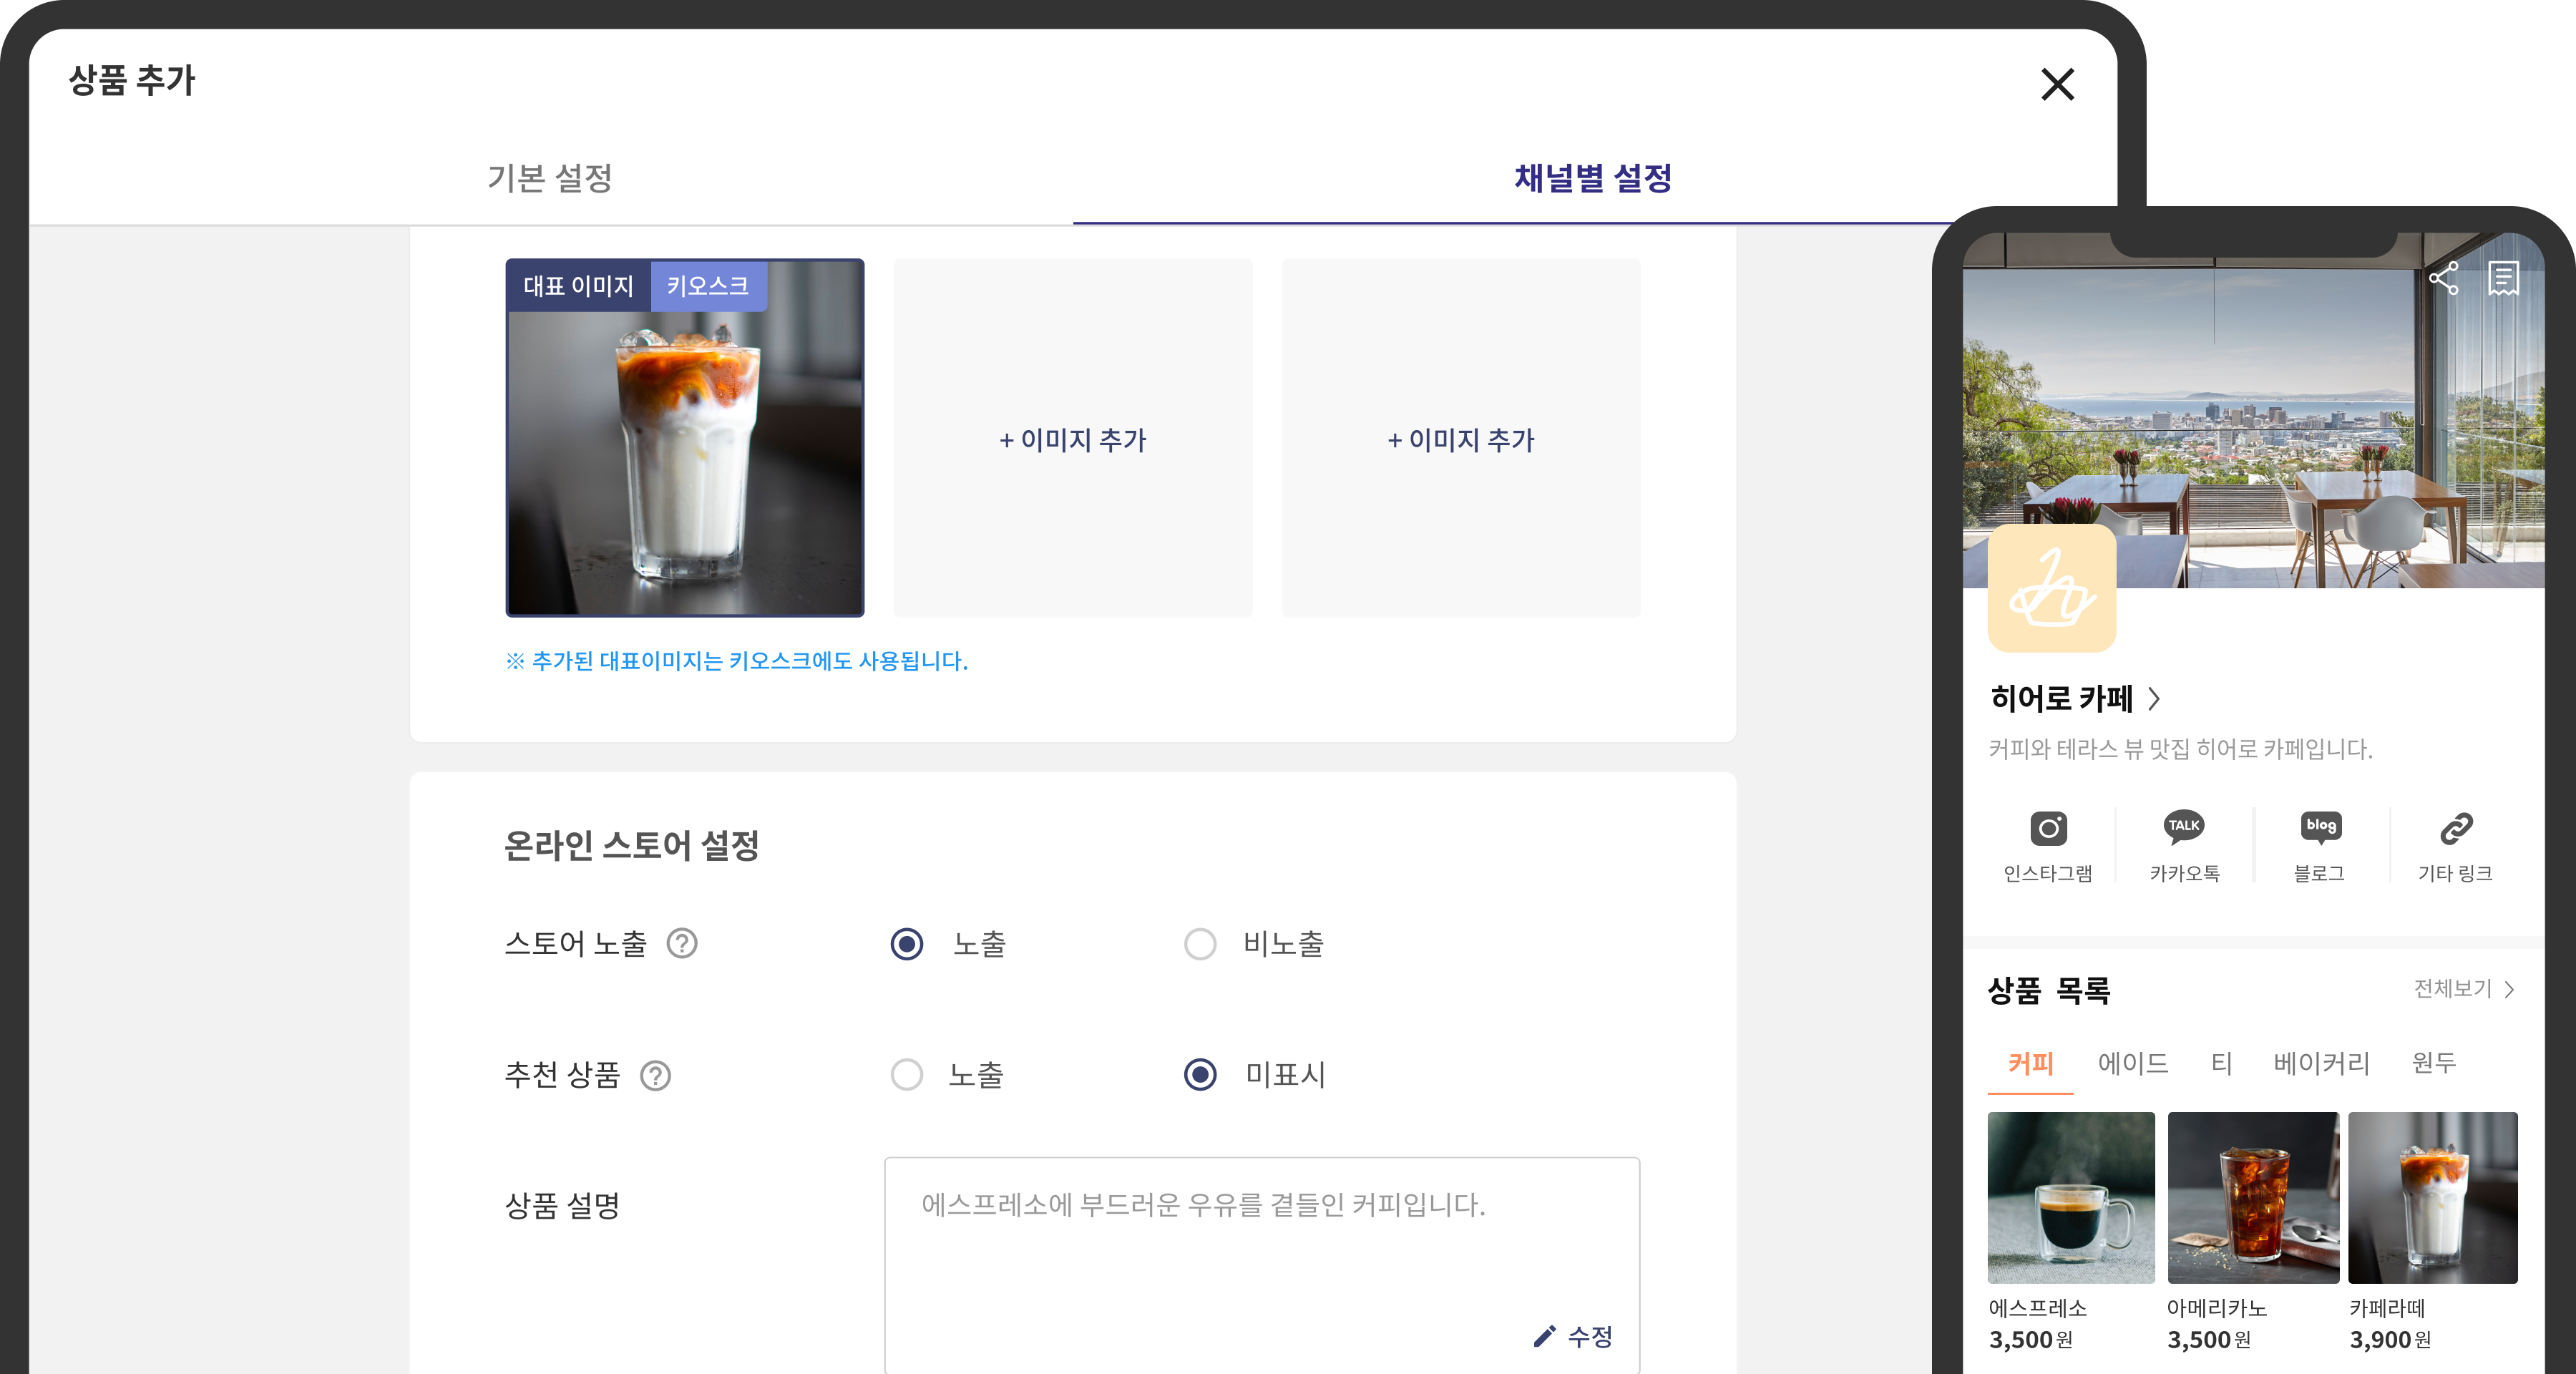Open help icon next to 스토어 노출
This screenshot has width=2576, height=1374.
[682, 943]
